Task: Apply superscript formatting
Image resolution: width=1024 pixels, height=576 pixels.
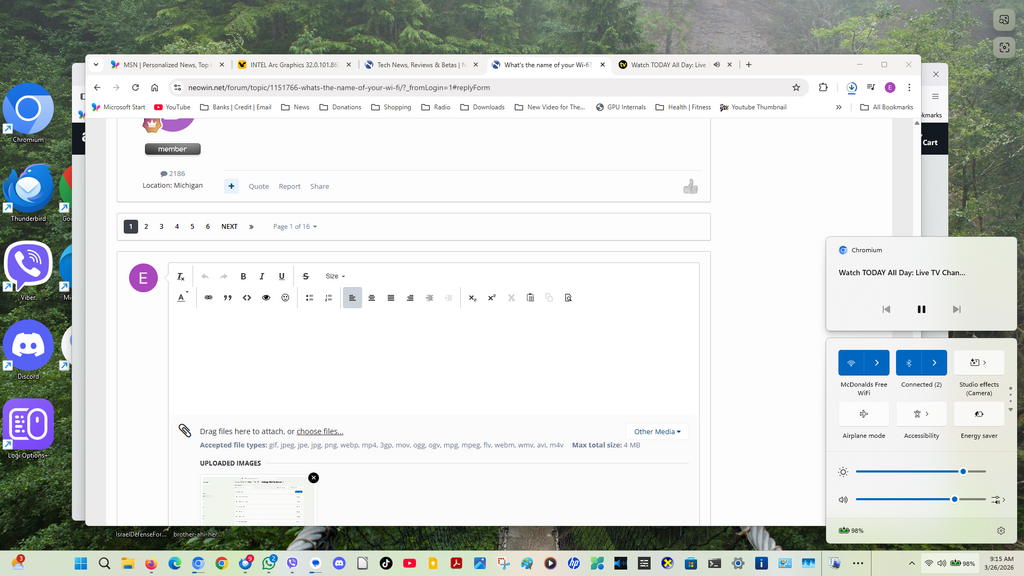Action: pyautogui.click(x=492, y=298)
